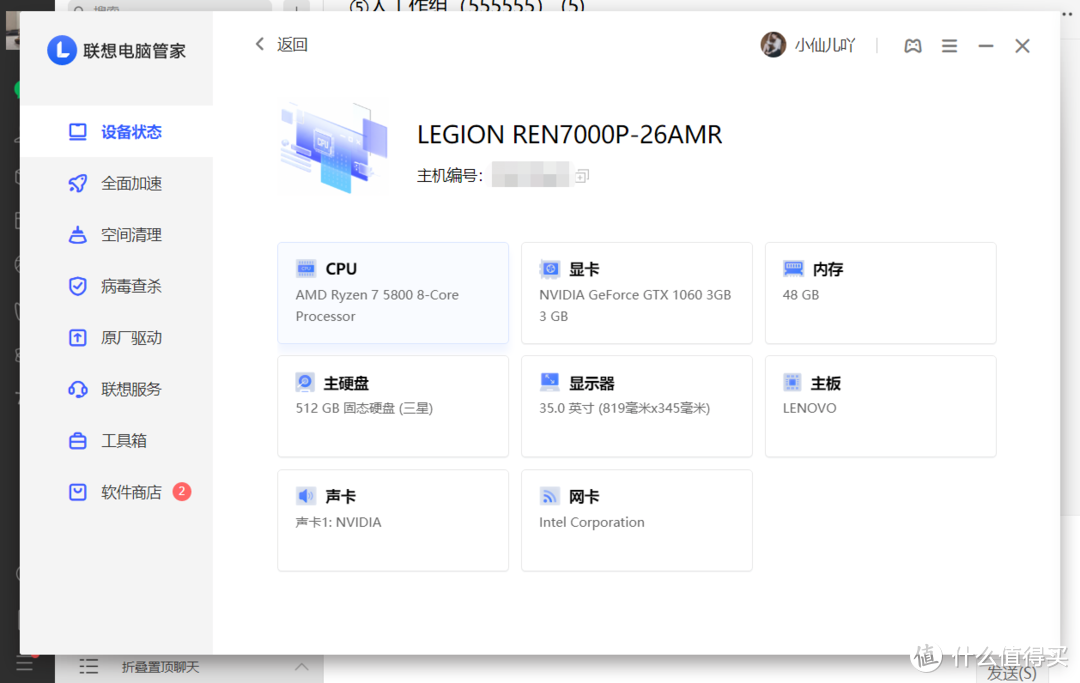The image size is (1080, 683).
Task: Click the text 512 GB 固态硬盘 (三星)
Action: click(364, 408)
